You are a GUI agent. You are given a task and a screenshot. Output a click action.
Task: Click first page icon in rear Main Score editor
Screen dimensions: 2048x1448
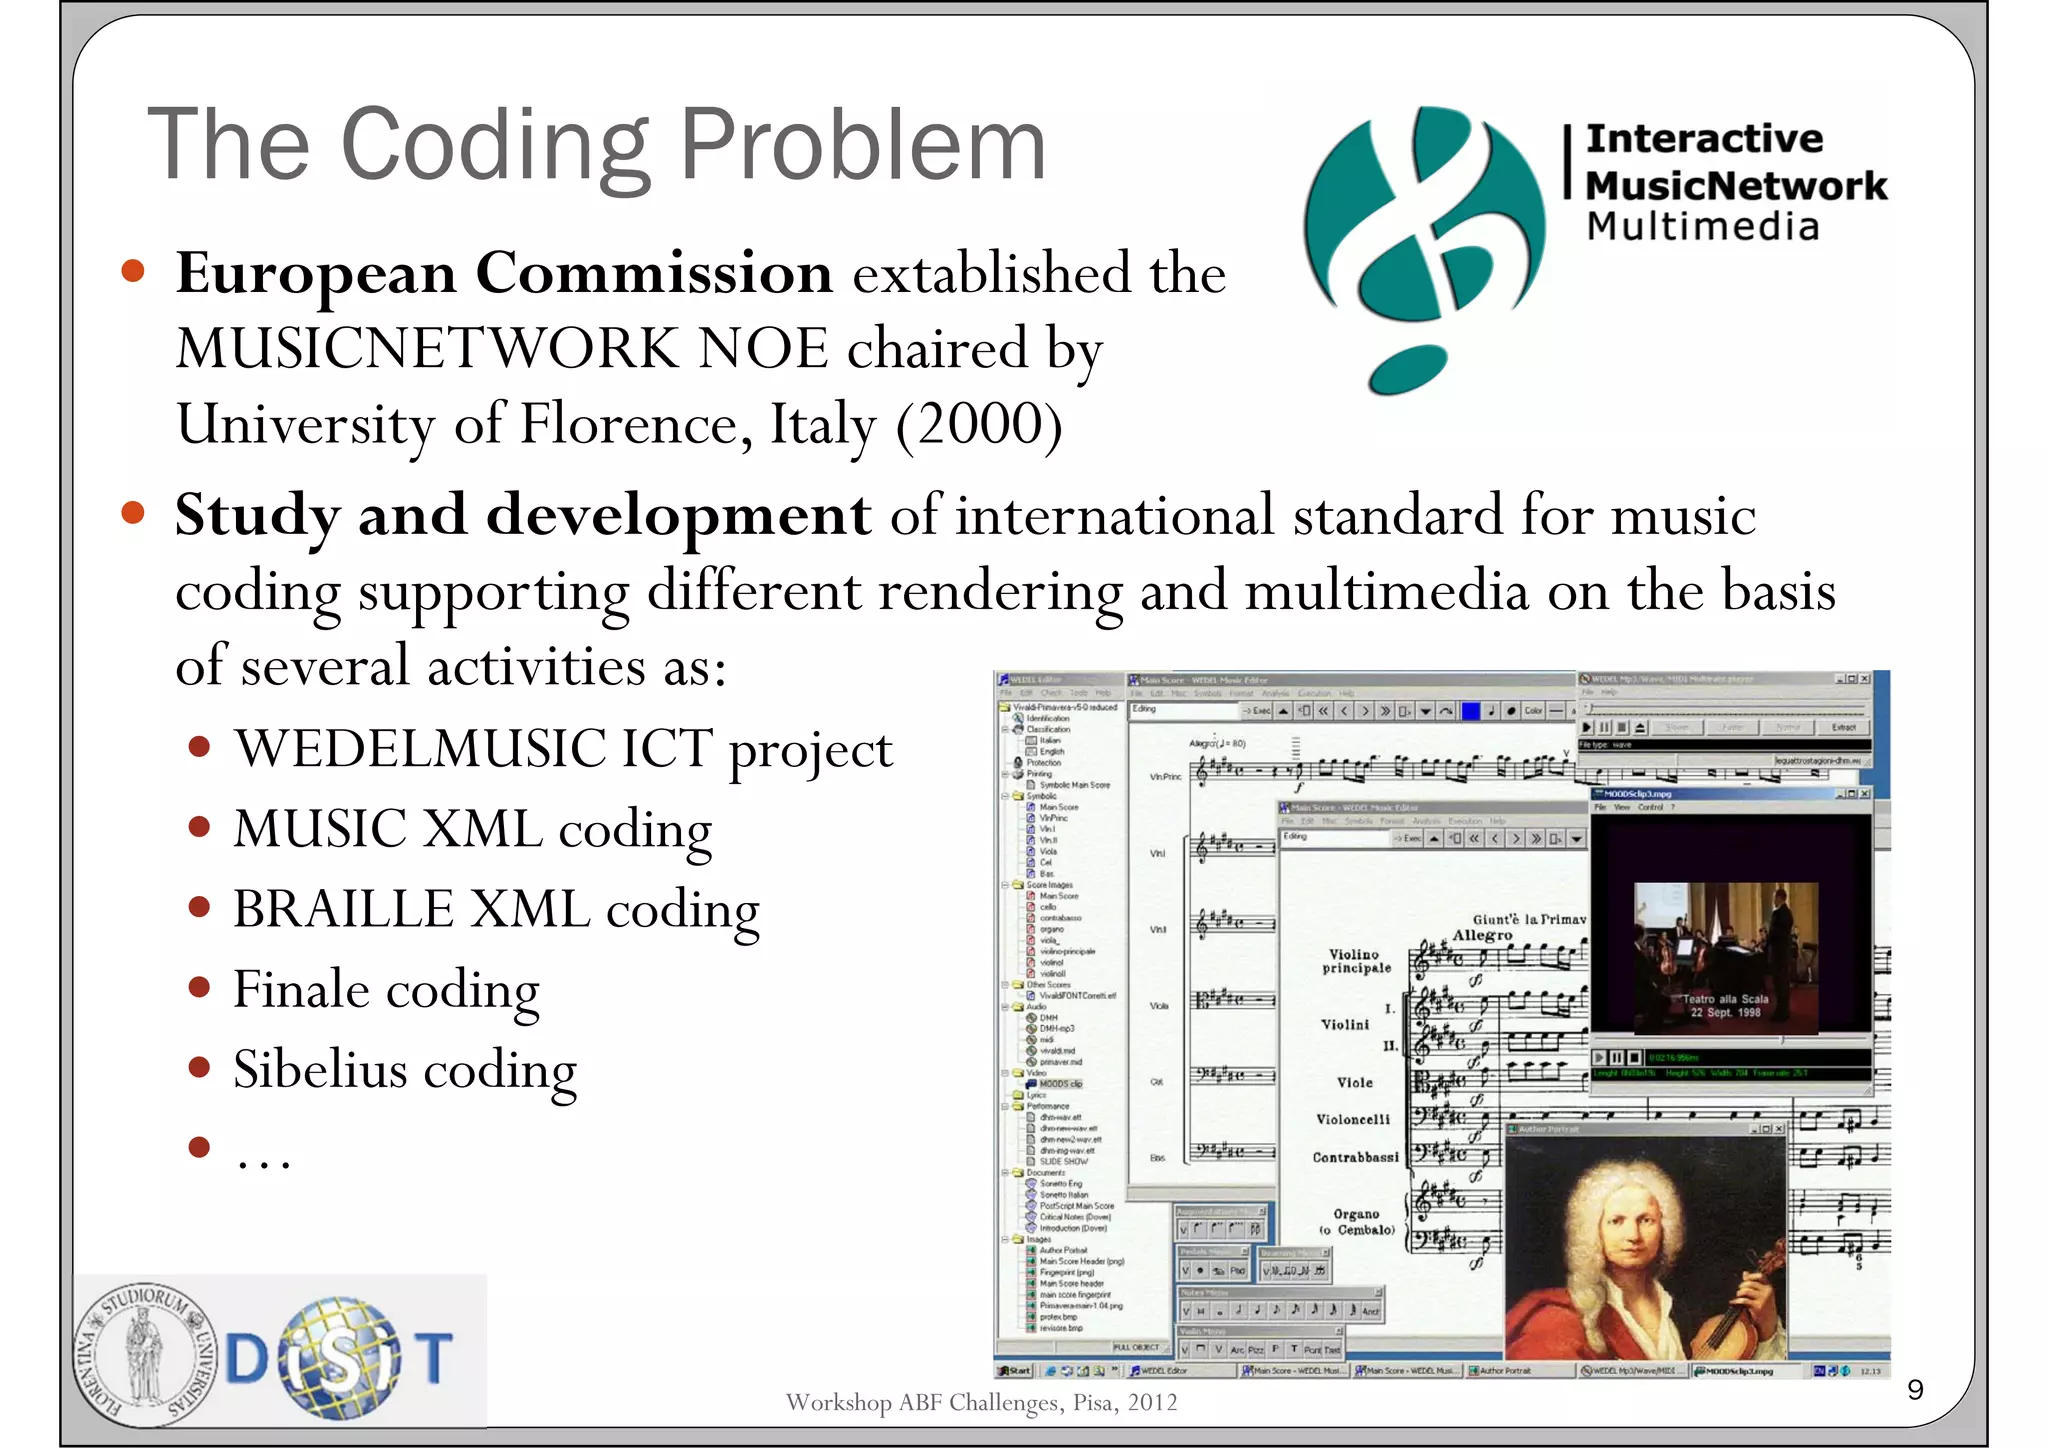click(1304, 711)
